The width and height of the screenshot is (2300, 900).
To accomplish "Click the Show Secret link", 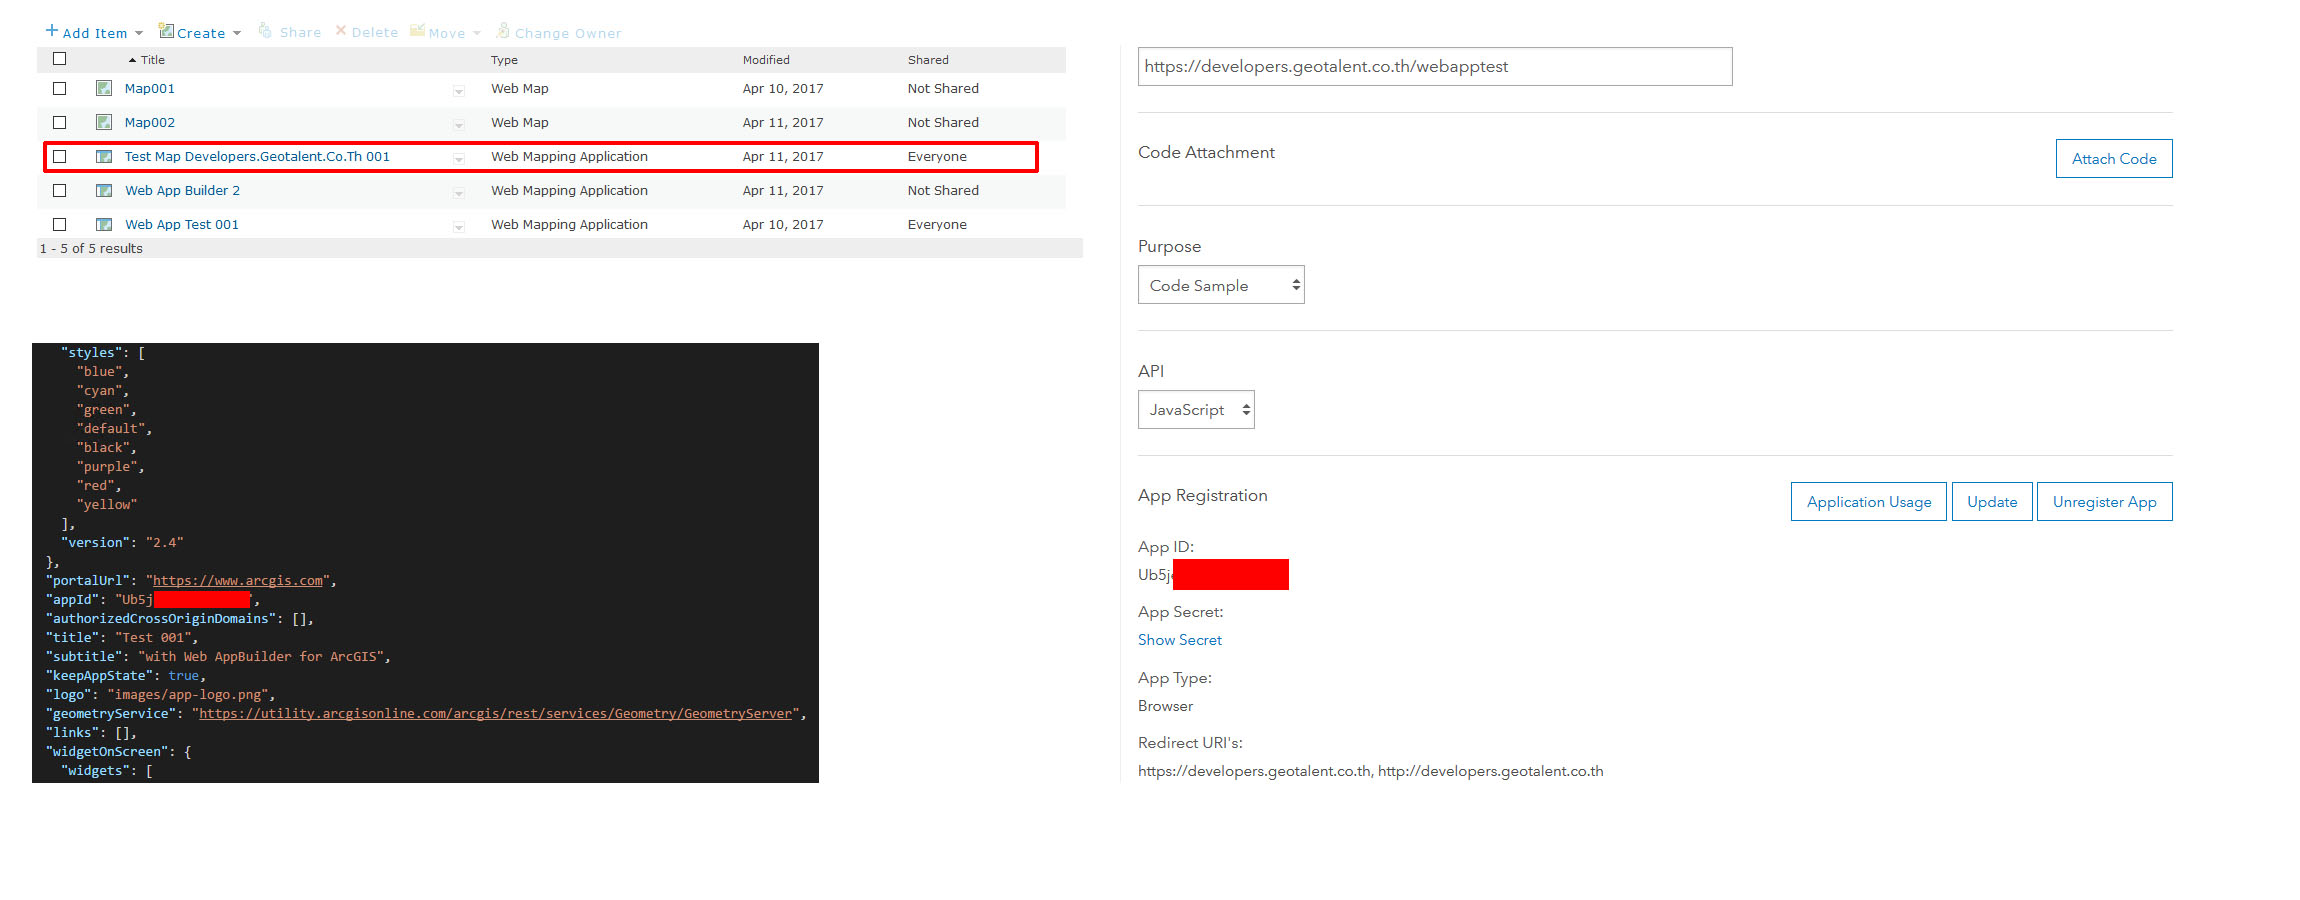I will tap(1179, 640).
